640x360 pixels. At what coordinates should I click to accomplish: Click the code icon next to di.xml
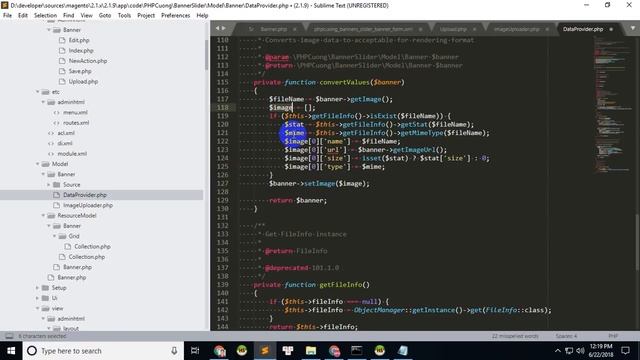51,143
